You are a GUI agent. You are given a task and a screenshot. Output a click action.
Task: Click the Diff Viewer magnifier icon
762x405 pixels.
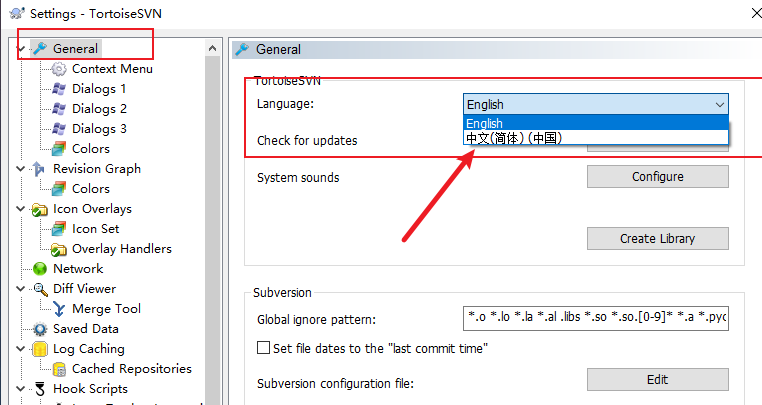pos(40,289)
